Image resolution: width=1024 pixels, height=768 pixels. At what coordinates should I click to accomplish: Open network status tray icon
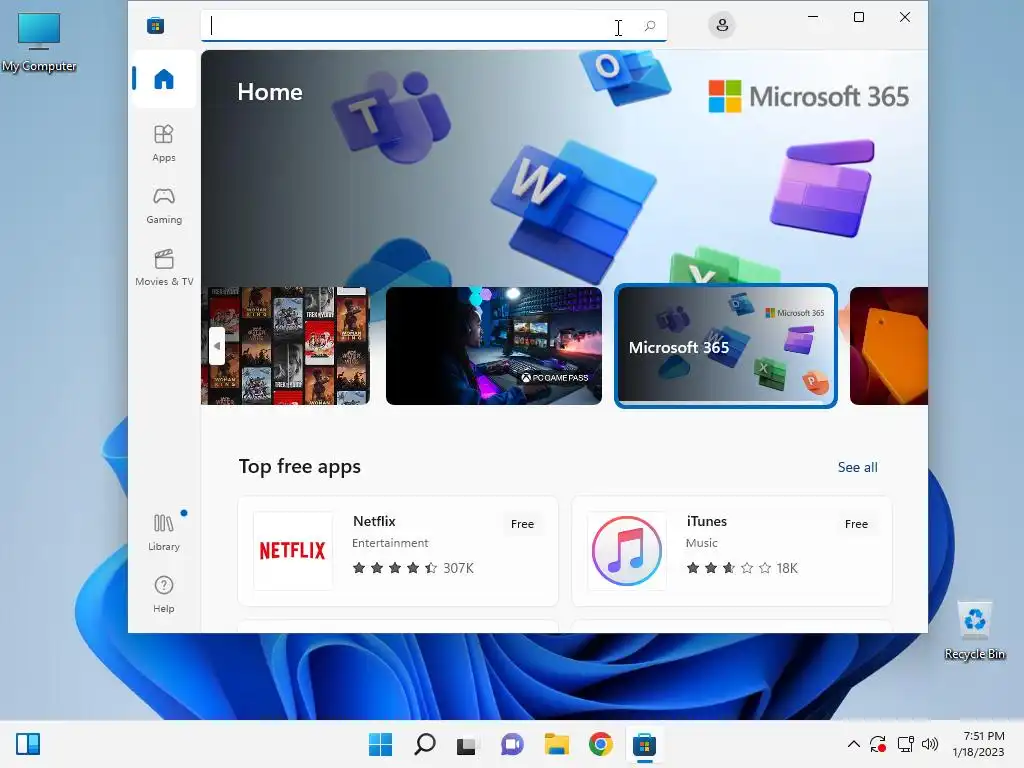[x=905, y=744]
